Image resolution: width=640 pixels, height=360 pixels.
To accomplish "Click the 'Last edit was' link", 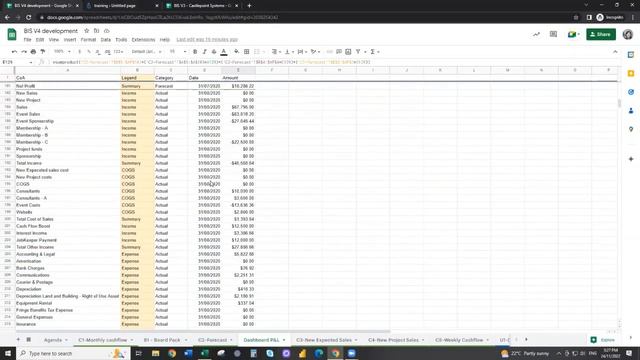I will pyautogui.click(x=207, y=40).
